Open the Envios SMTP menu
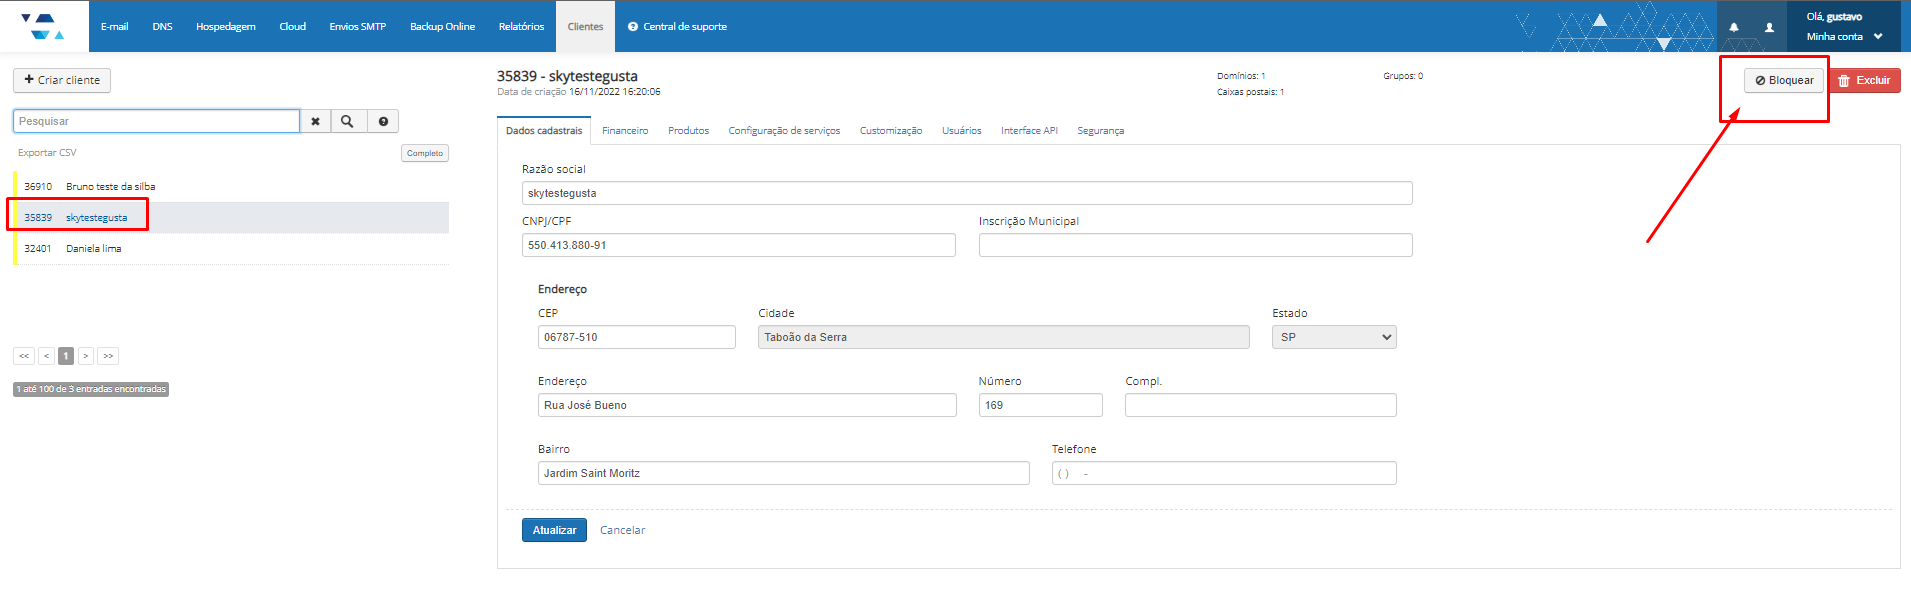The width and height of the screenshot is (1911, 616). click(358, 26)
